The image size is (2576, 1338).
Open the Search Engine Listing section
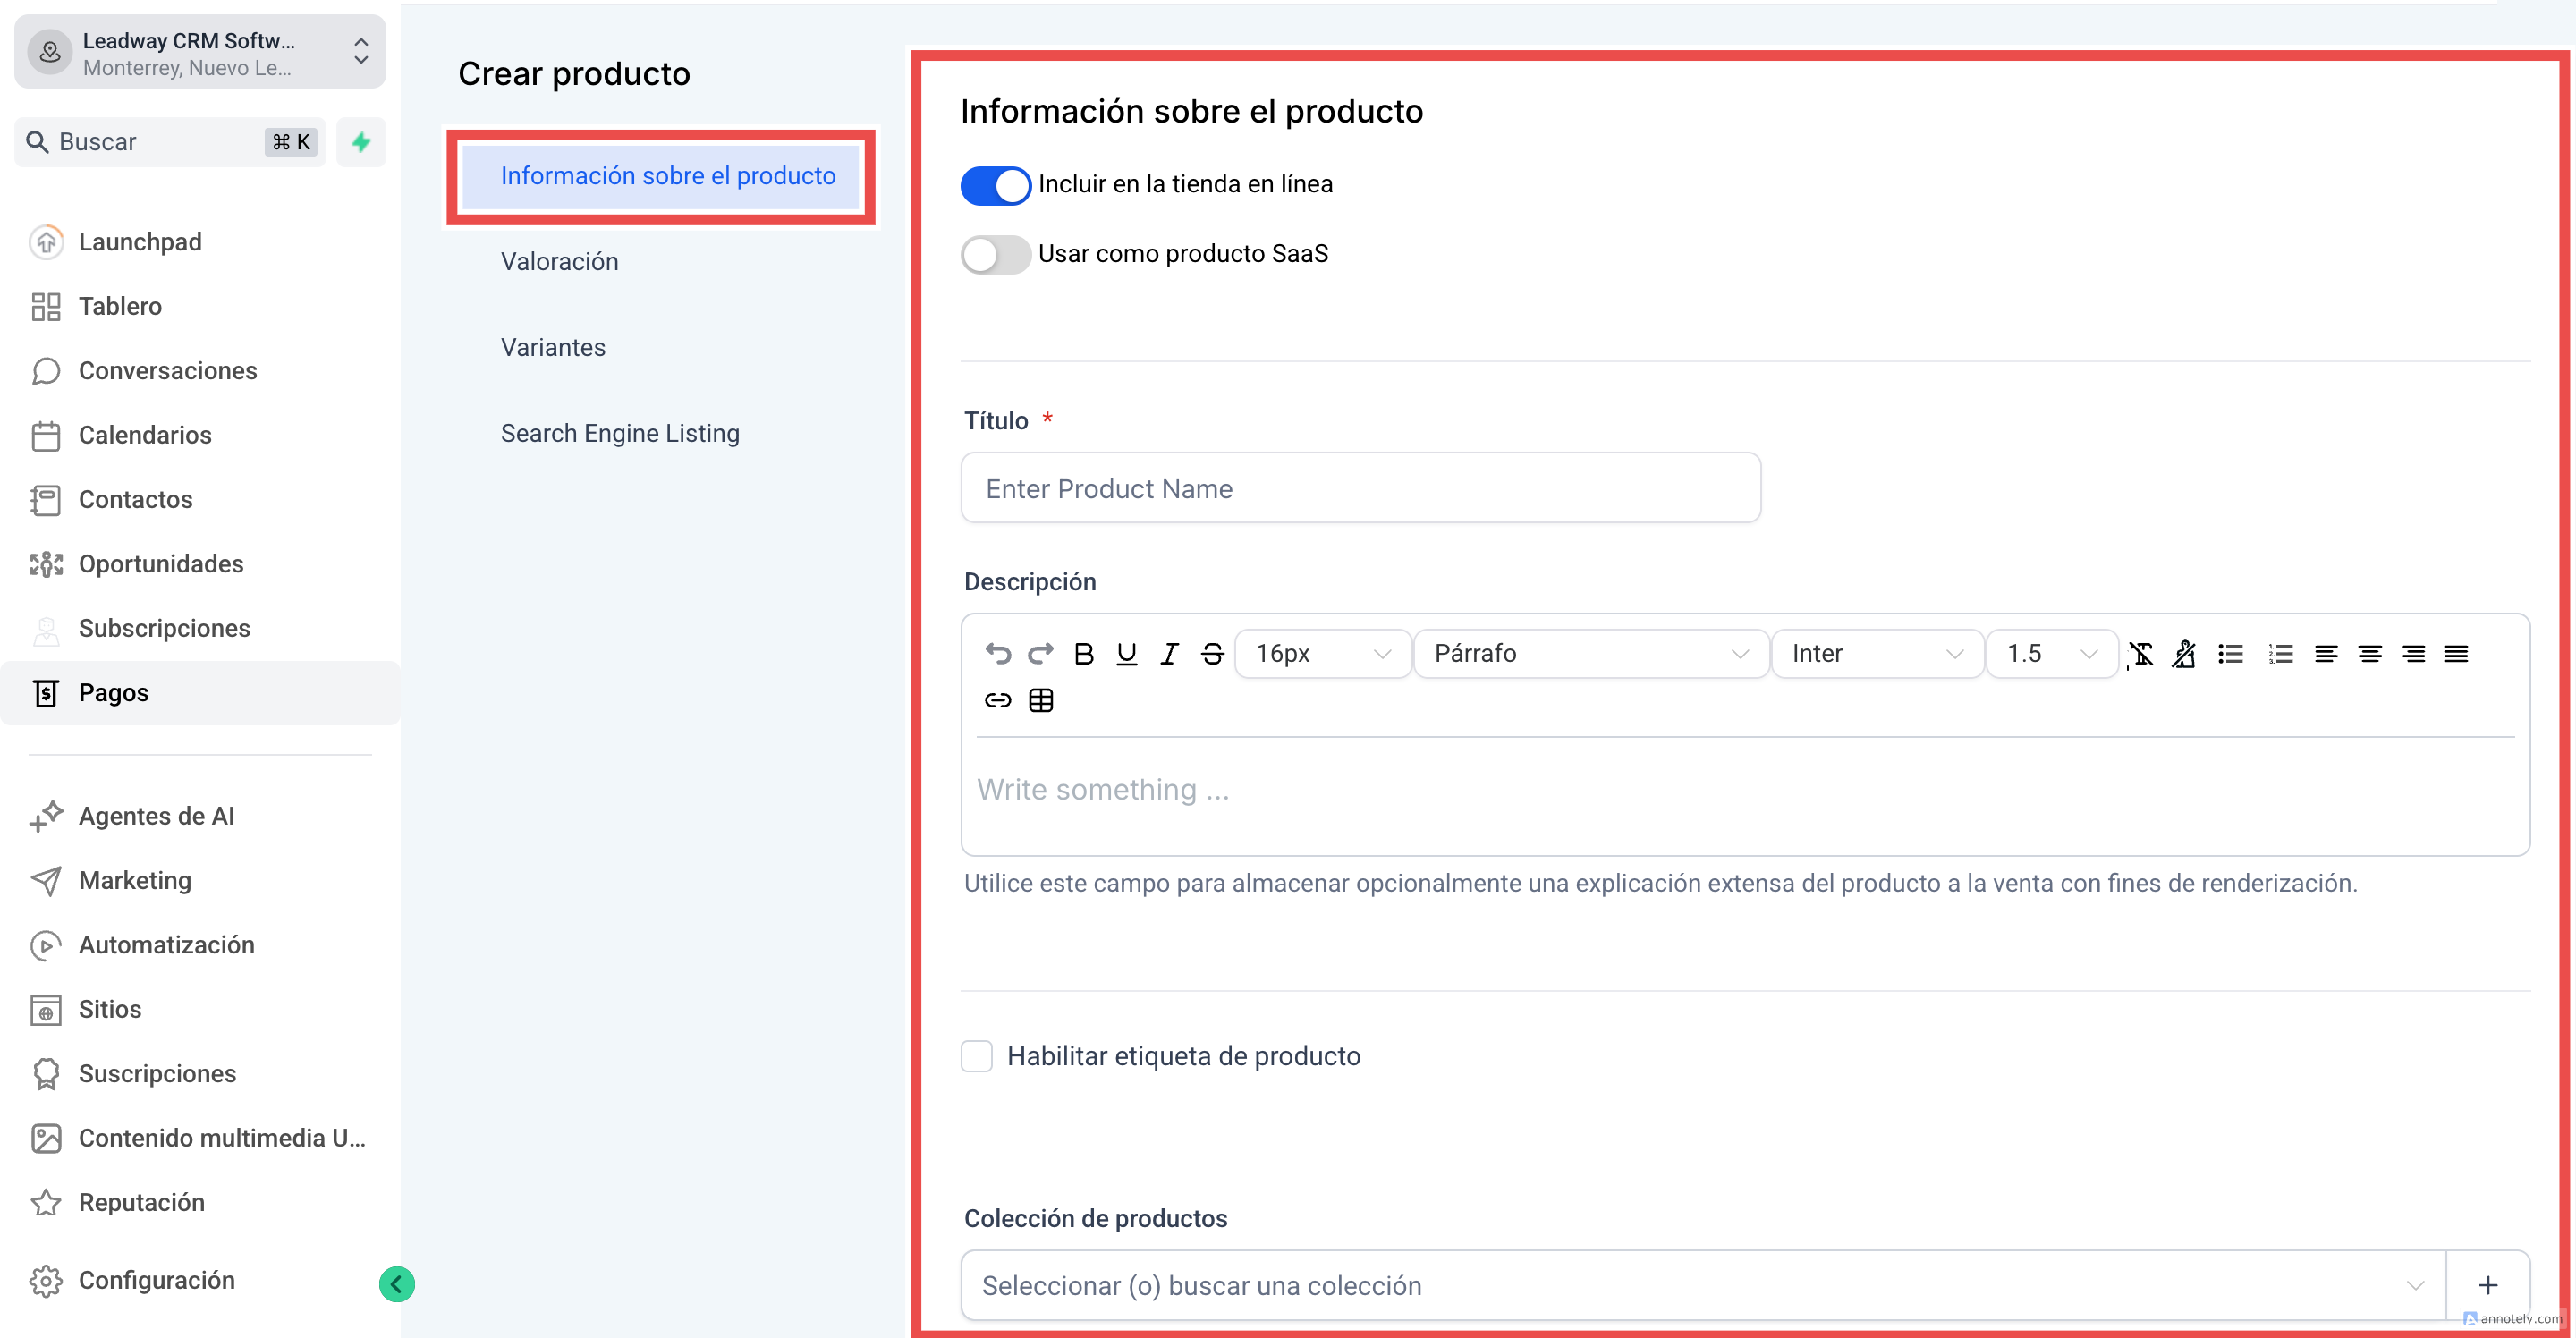click(620, 433)
